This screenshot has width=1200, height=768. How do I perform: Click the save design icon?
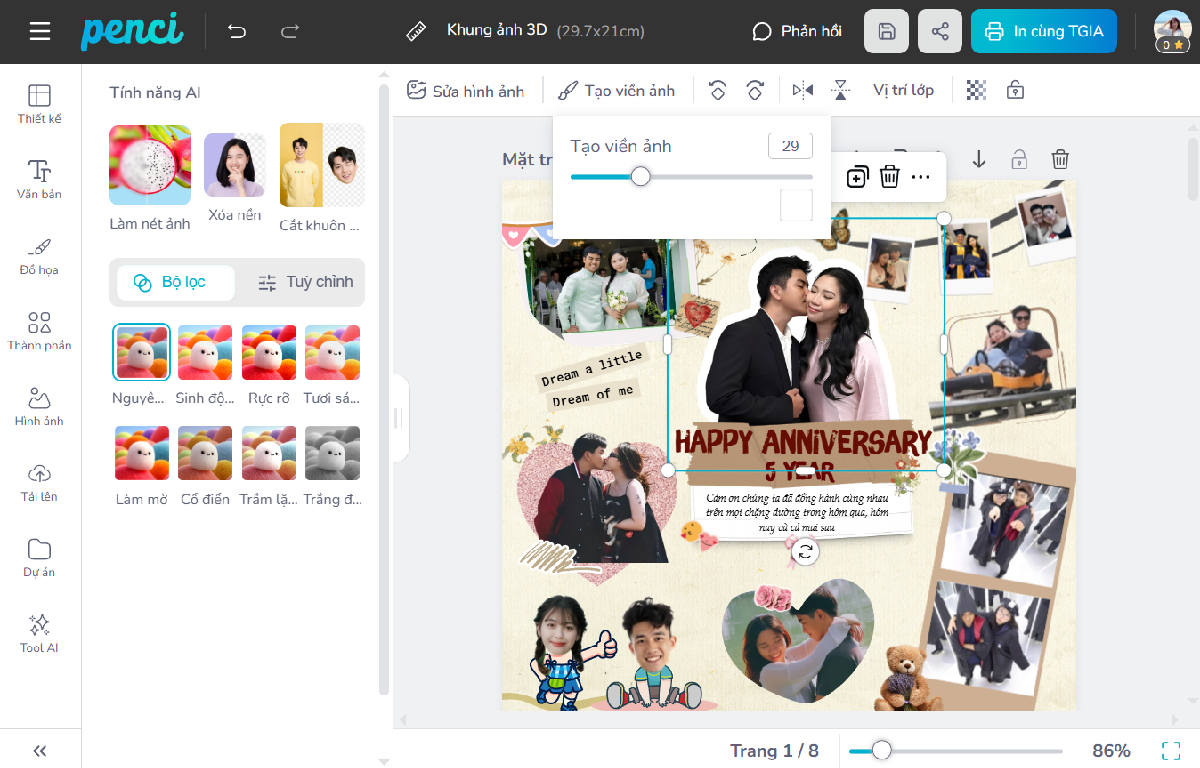(886, 31)
